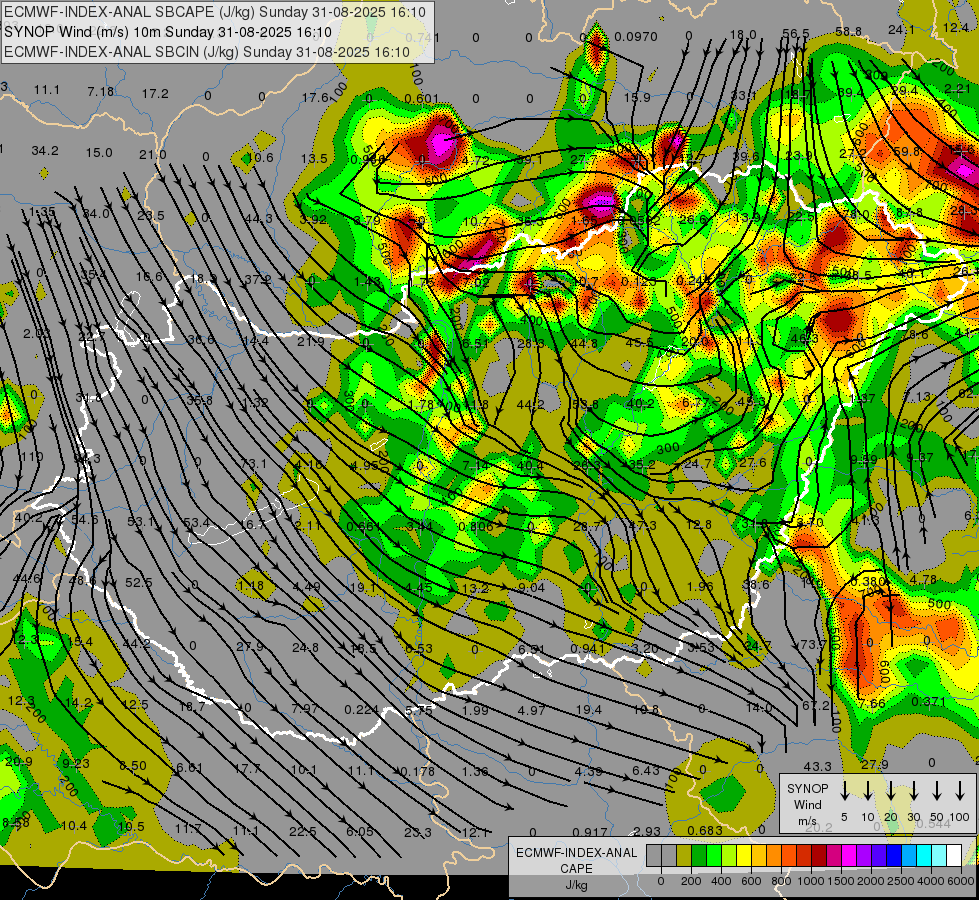Pick the olive swatch on CAPE color bar

coord(684,855)
